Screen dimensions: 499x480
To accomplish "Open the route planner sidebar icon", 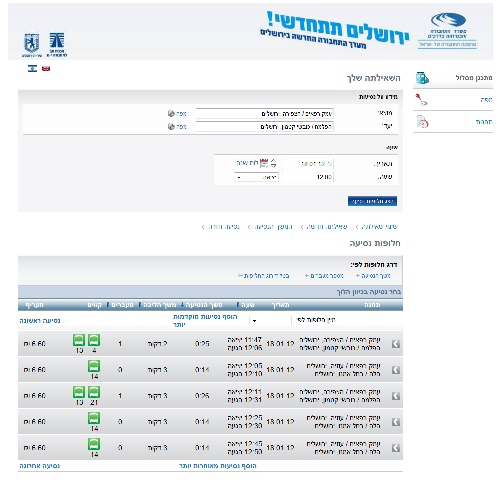I will point(422,78).
